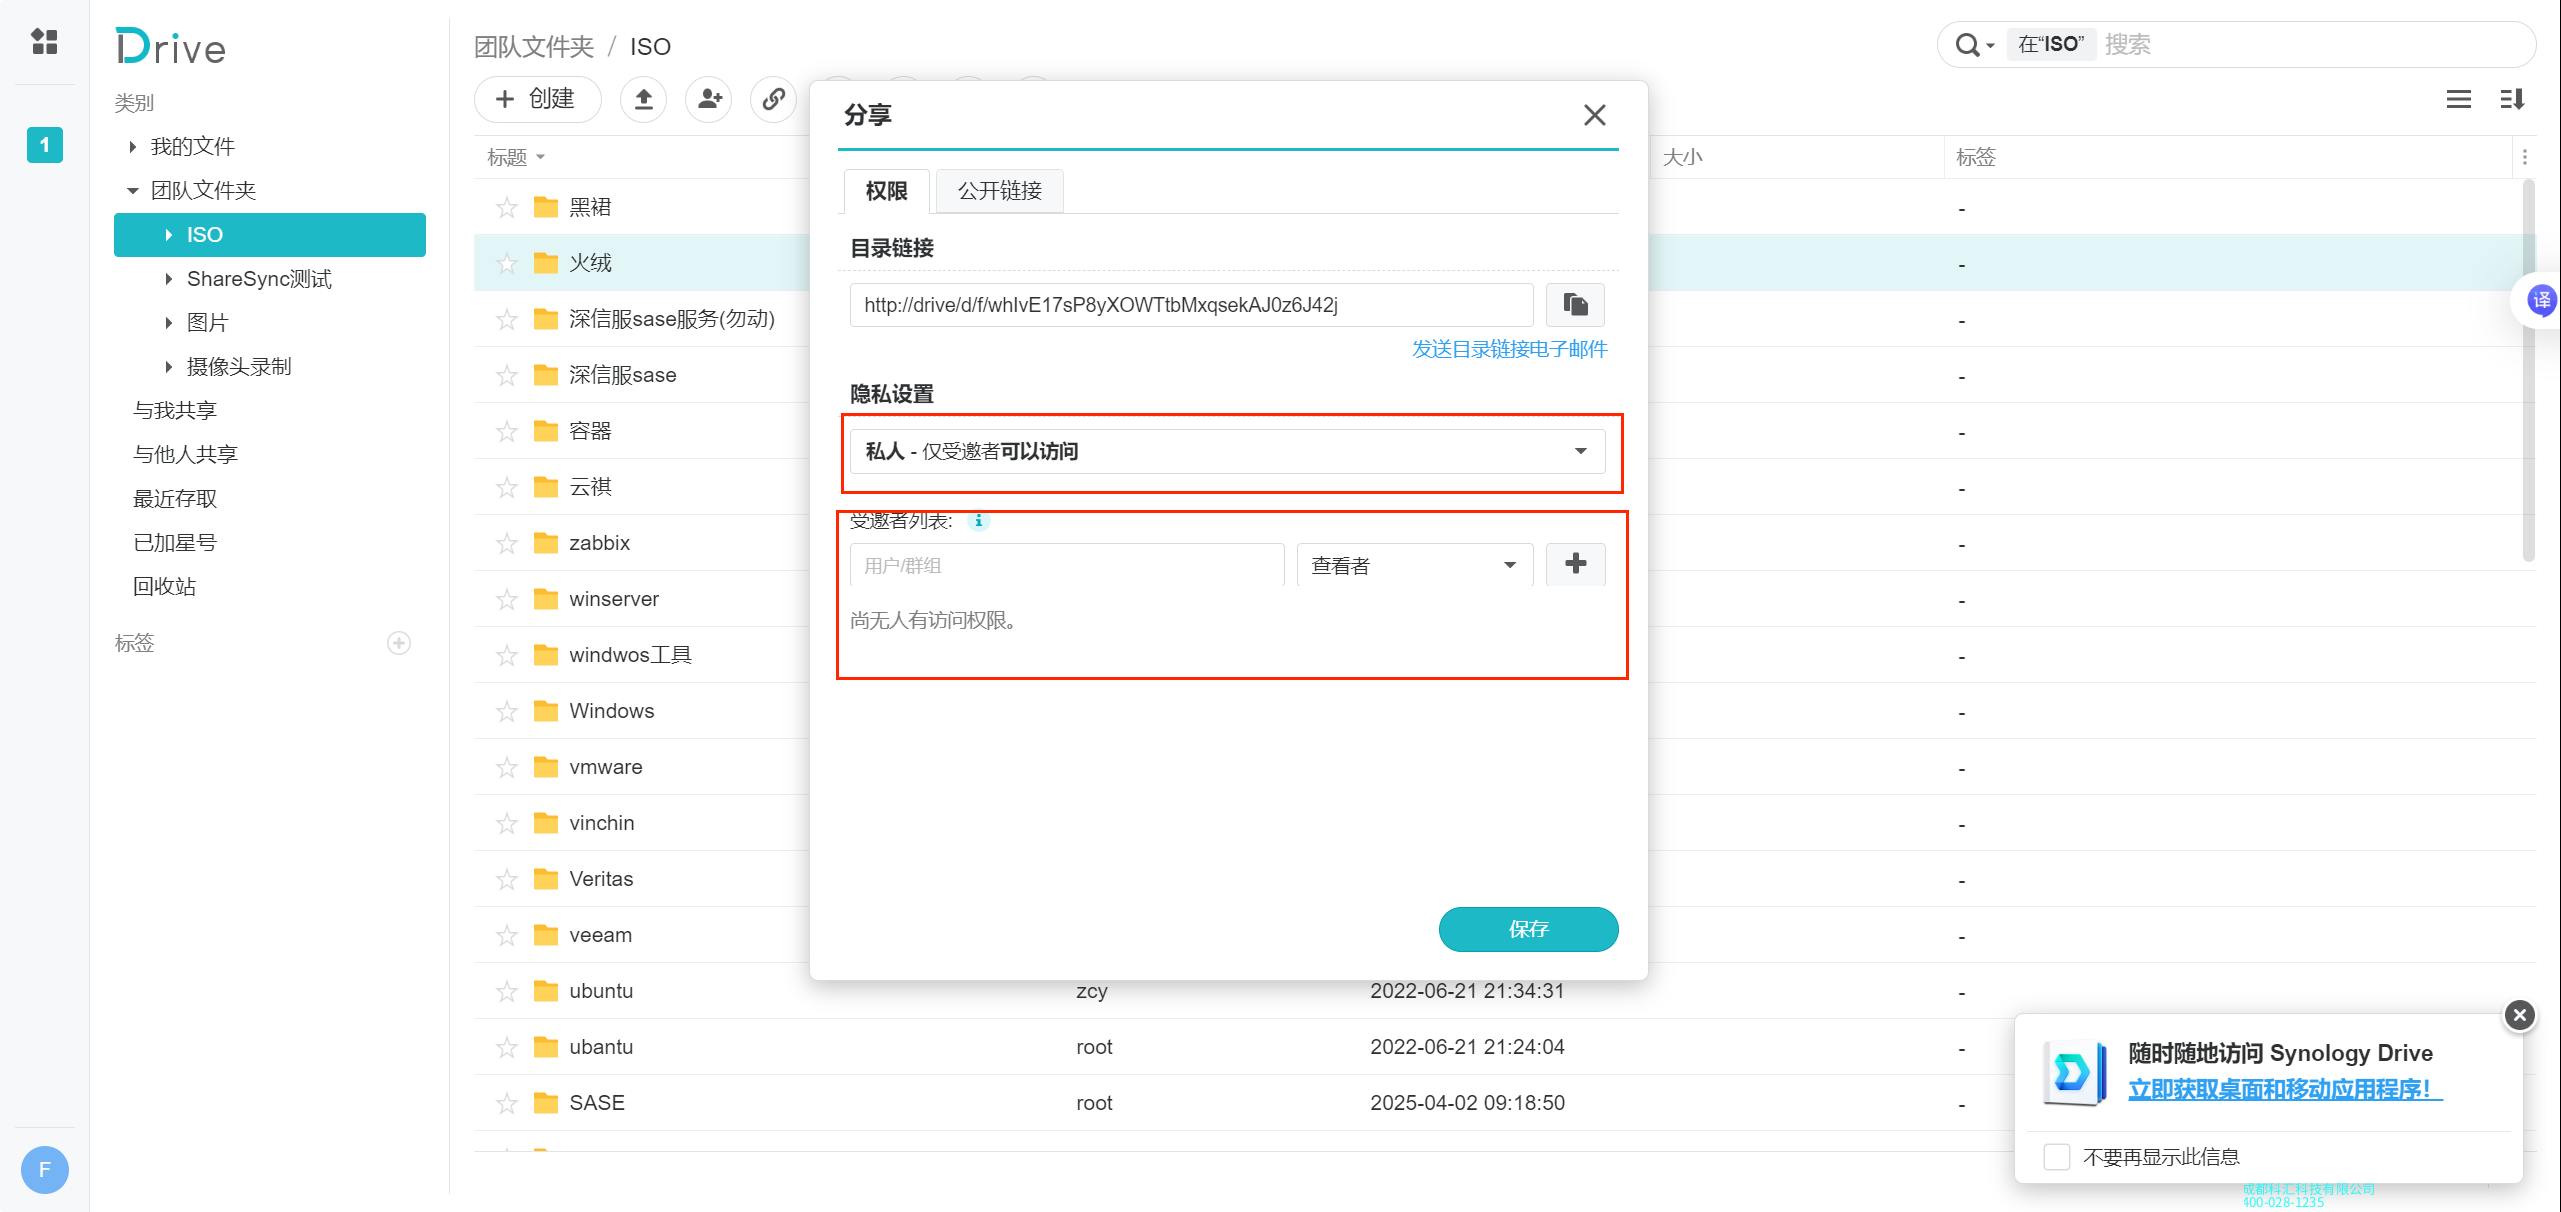Add a new label with plus icon
Image resolution: width=2561 pixels, height=1212 pixels.
coord(399,643)
